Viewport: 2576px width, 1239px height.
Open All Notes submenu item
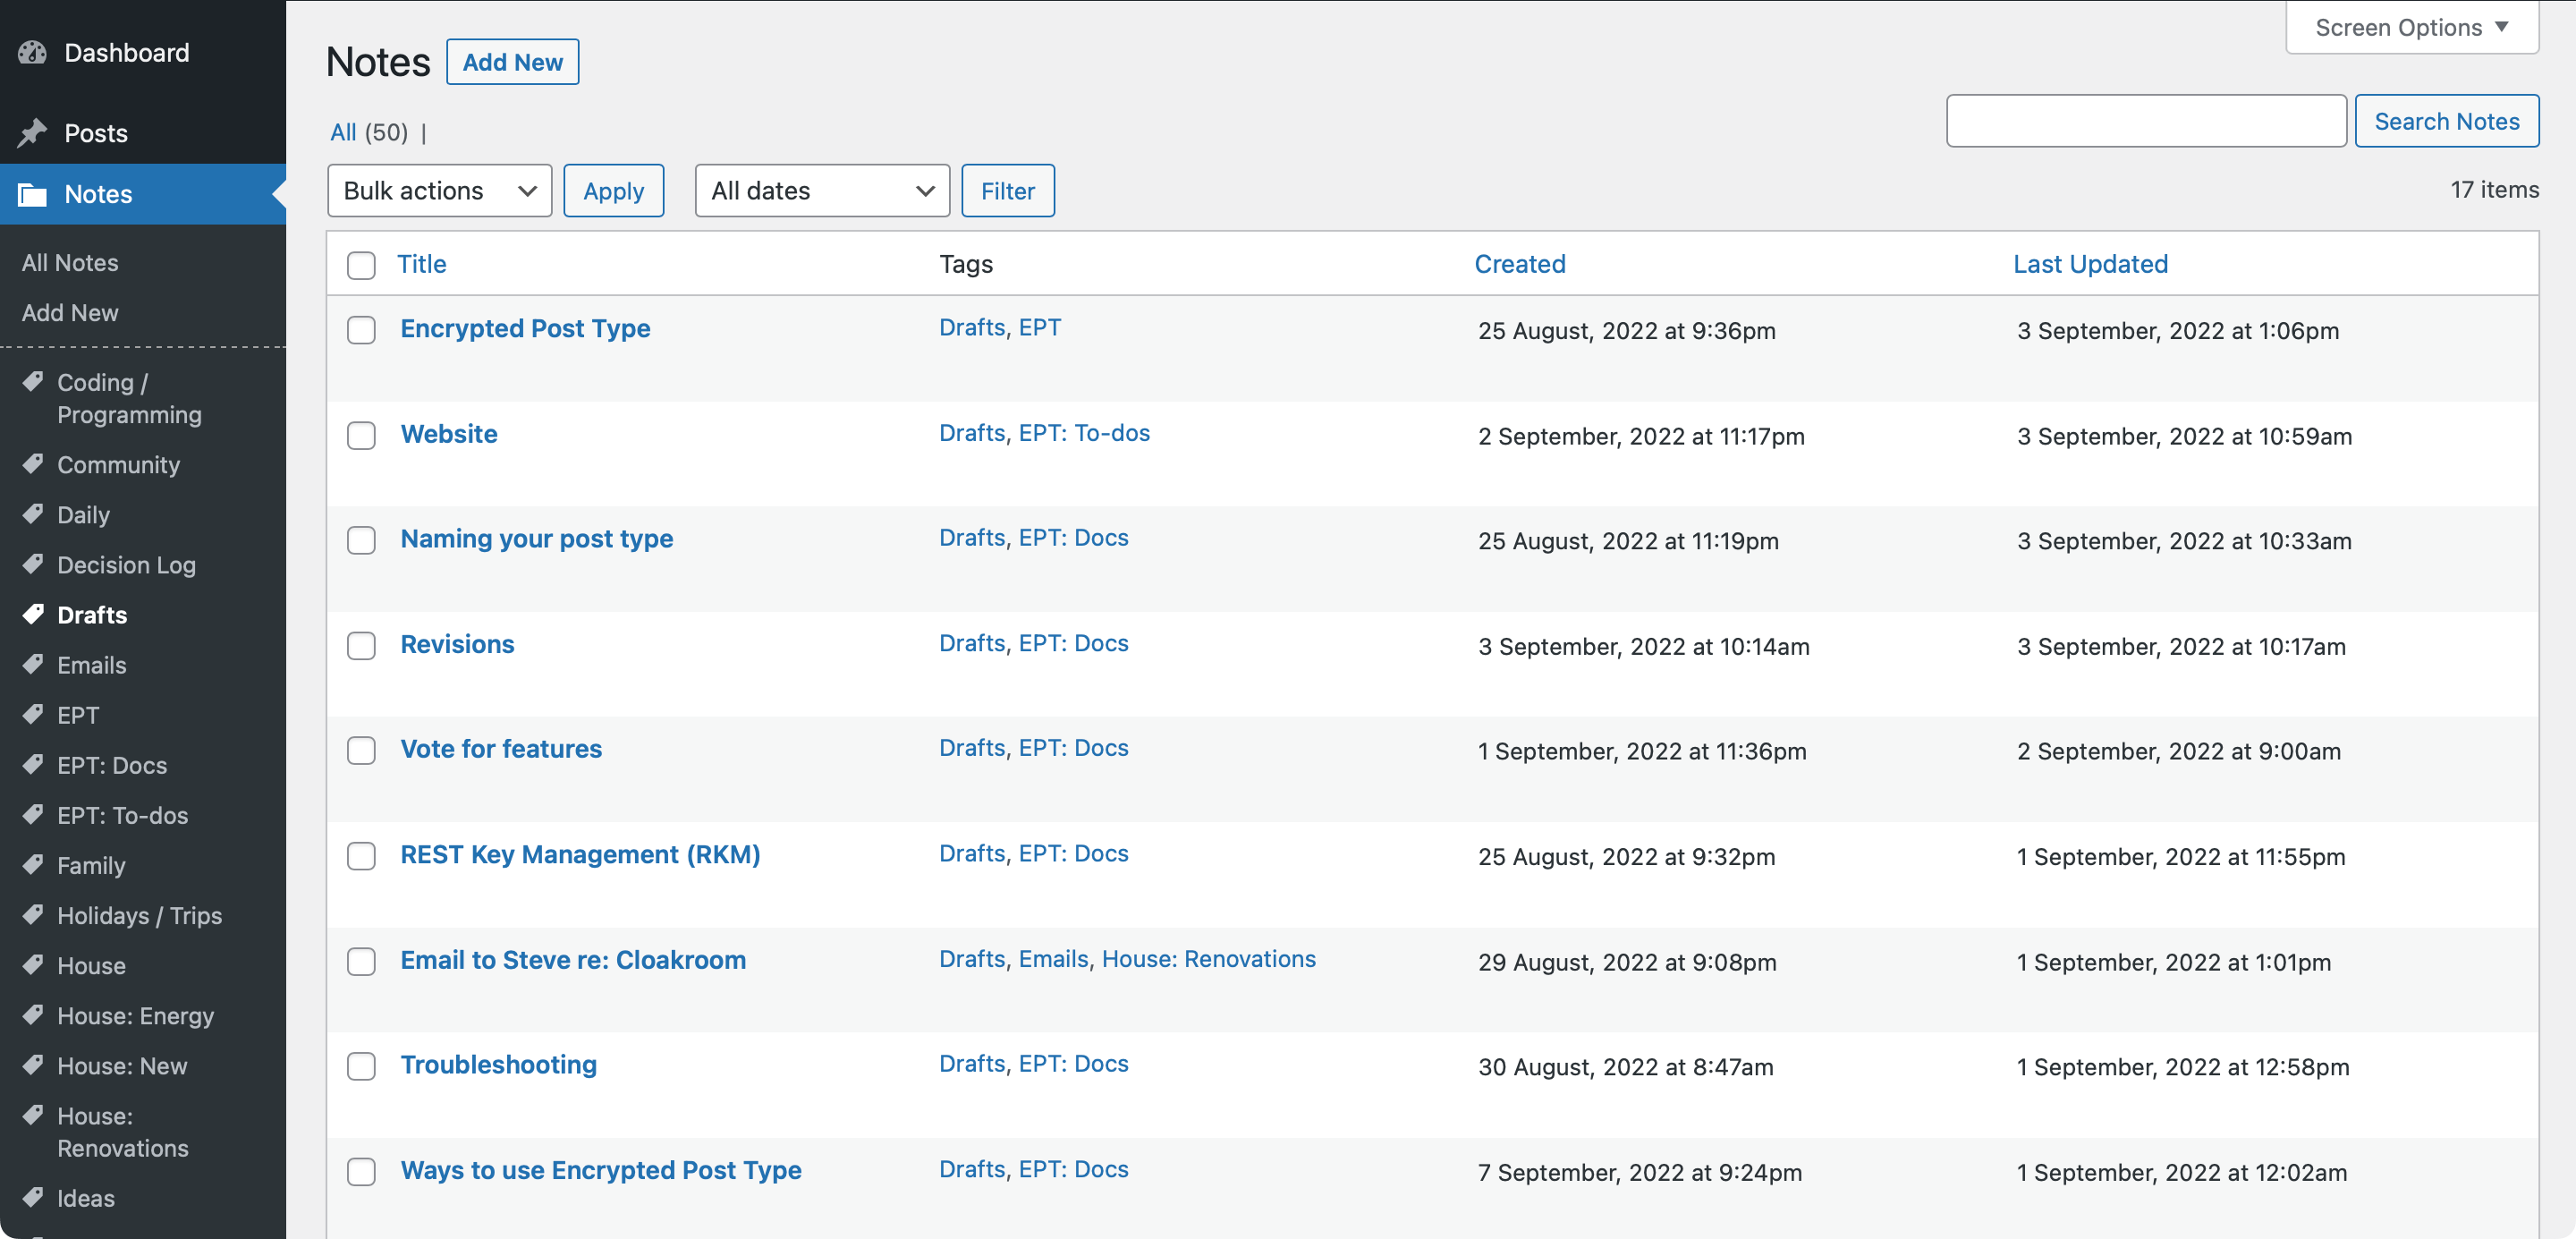(x=70, y=263)
